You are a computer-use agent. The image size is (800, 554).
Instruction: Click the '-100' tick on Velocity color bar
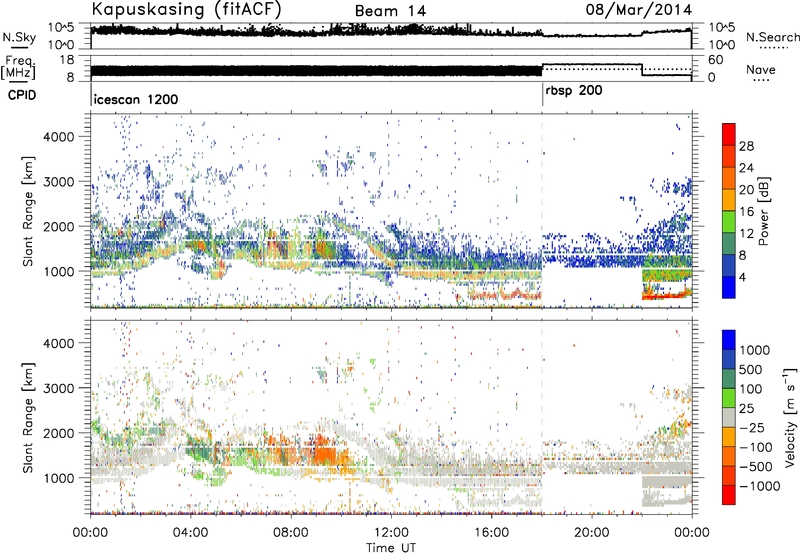[x=755, y=447]
